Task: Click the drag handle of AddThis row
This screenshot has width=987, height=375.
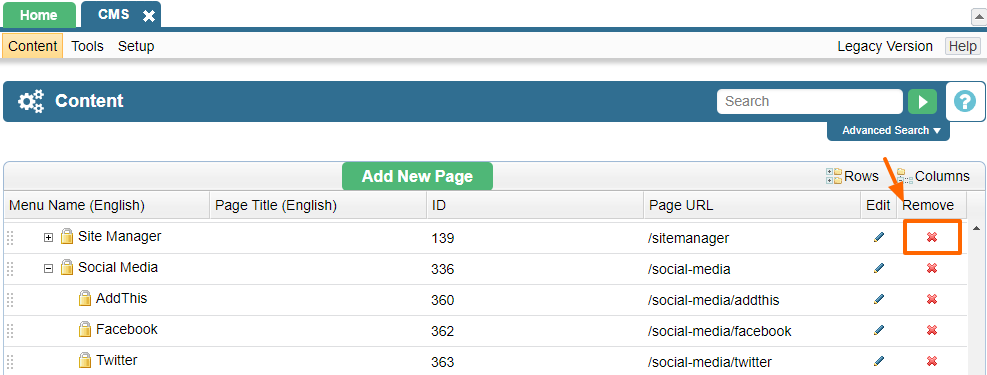Action: [x=9, y=299]
